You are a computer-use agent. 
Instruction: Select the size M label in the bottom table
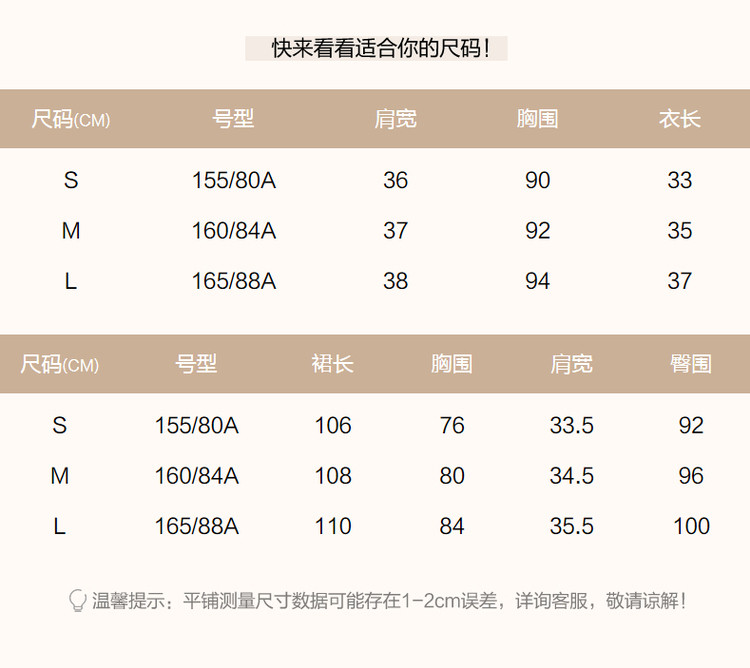(x=60, y=476)
